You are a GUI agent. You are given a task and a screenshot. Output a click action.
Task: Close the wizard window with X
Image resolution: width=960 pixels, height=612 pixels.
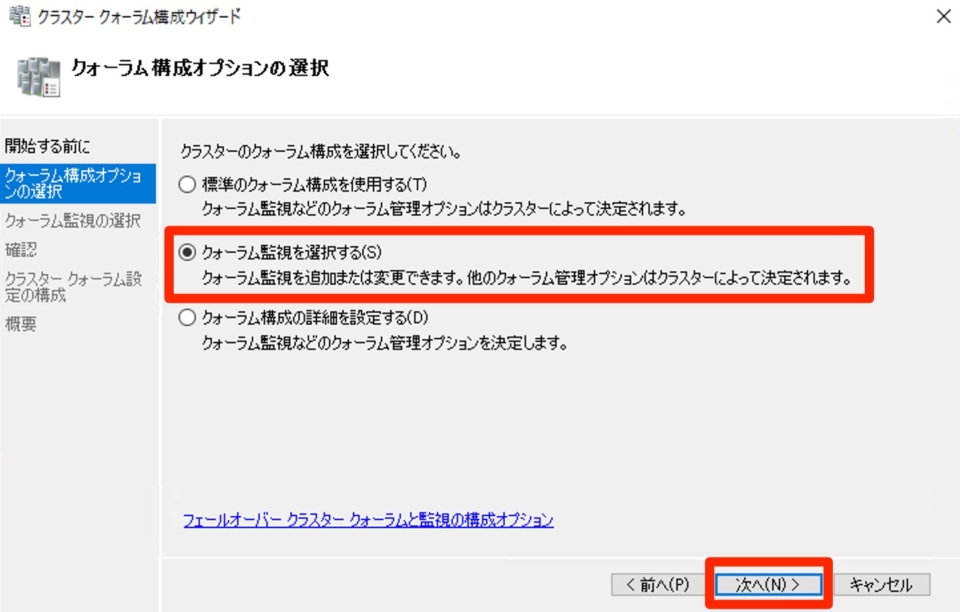coord(943,17)
